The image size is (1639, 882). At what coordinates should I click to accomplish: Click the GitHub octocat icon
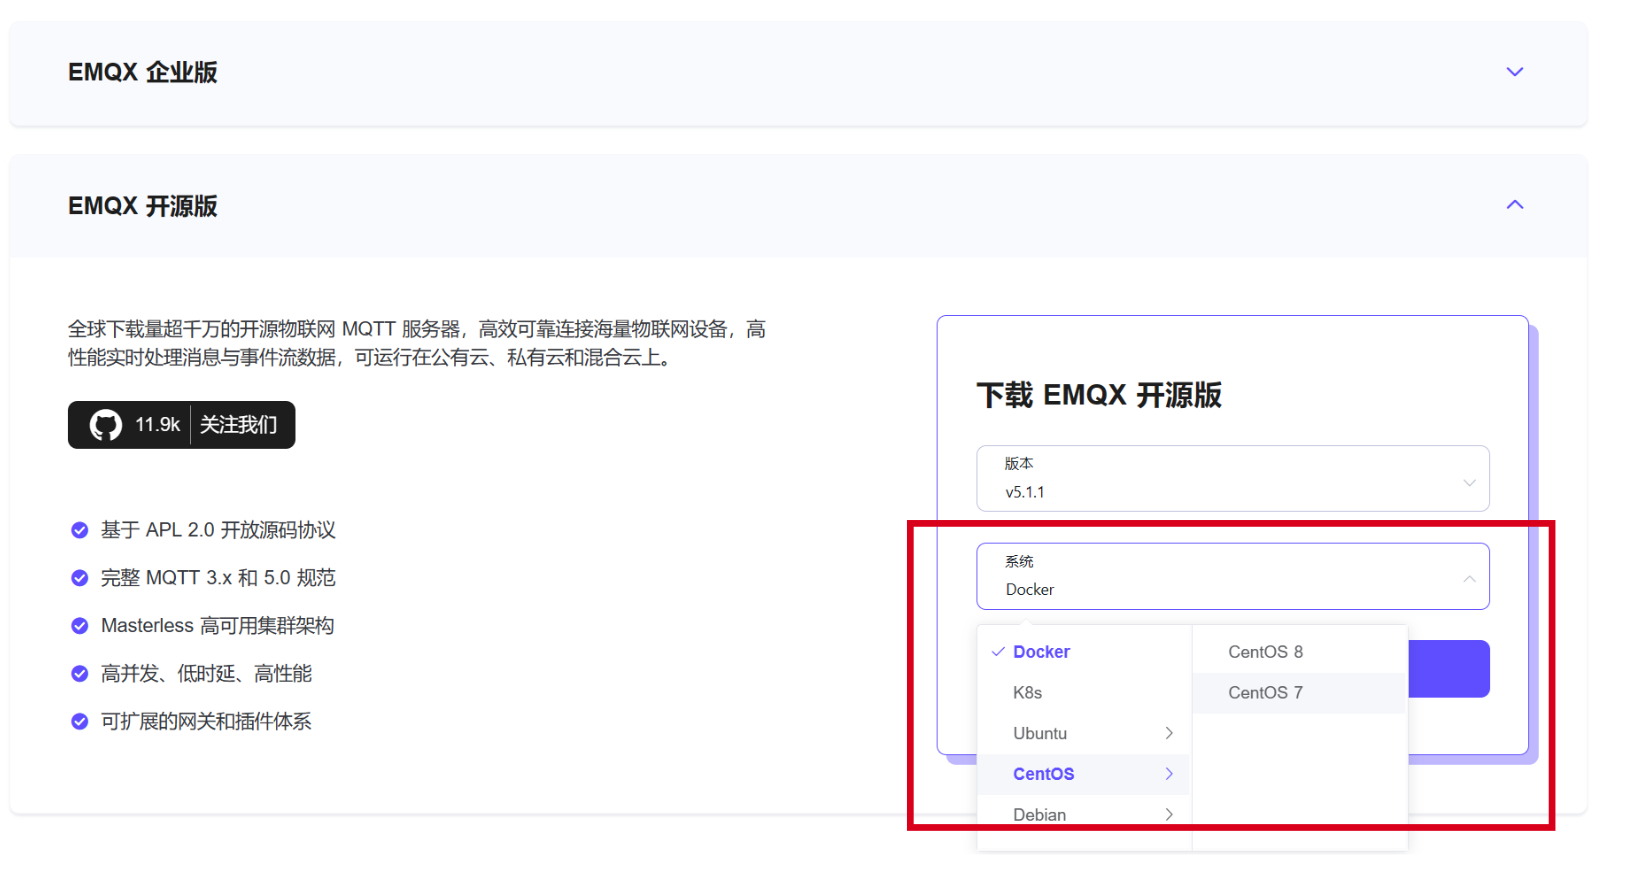106,425
